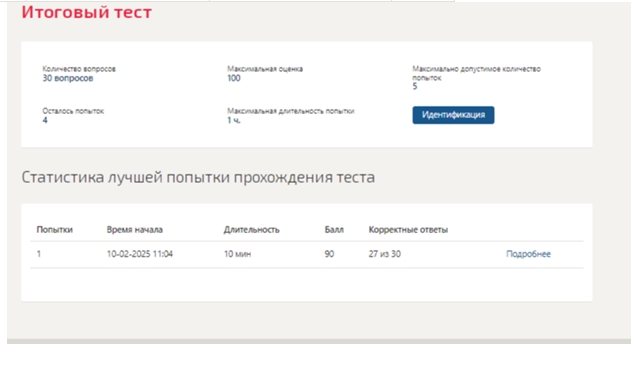Click the Статистика лучшей попытки heading
The image size is (635, 368).
pos(198,177)
